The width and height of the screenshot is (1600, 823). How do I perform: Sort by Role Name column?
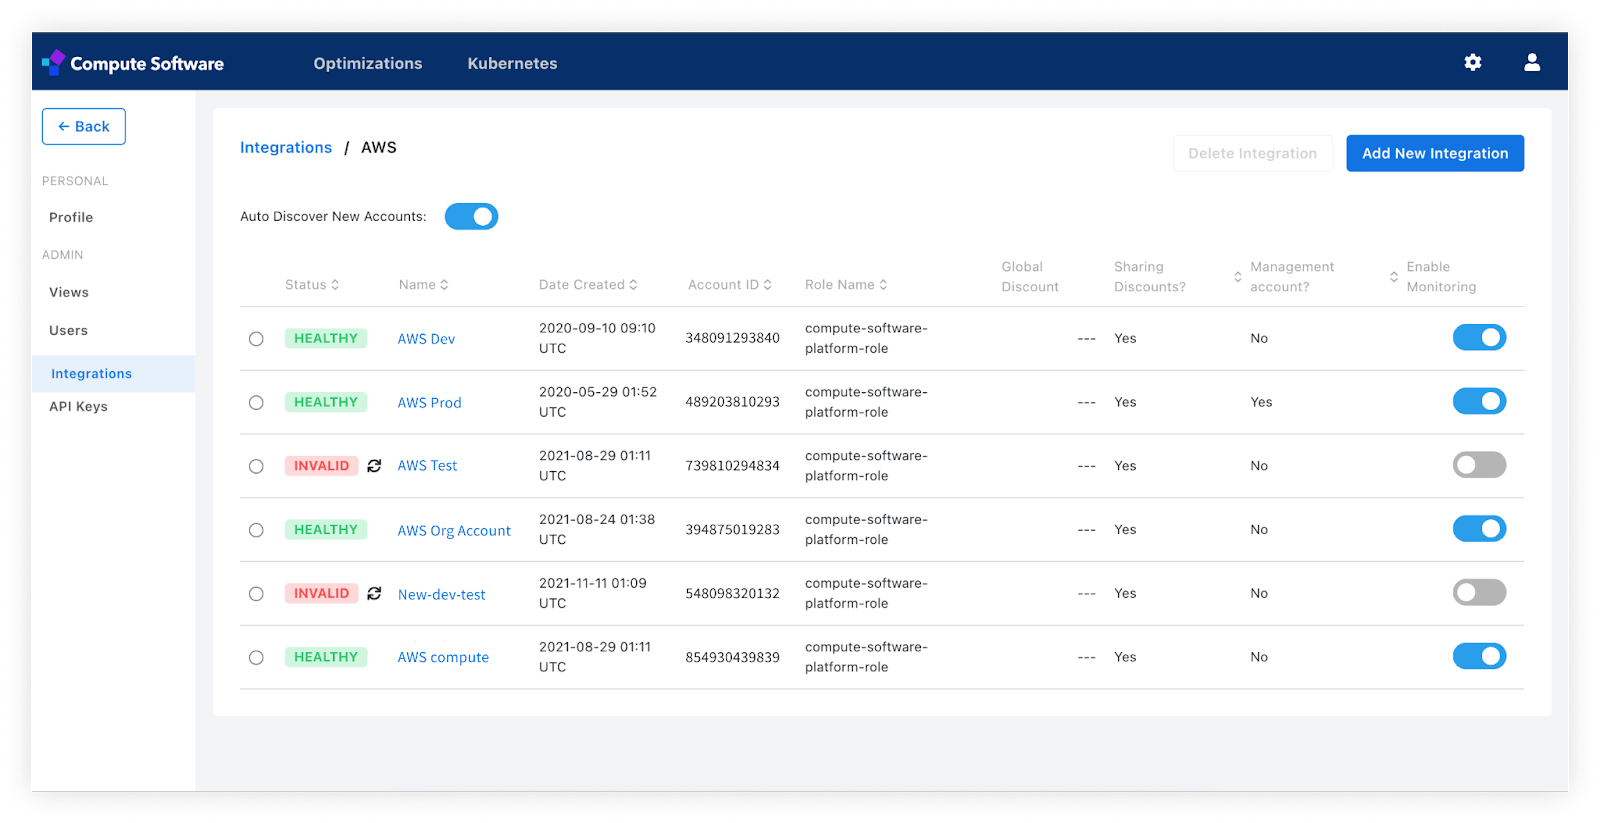click(846, 285)
